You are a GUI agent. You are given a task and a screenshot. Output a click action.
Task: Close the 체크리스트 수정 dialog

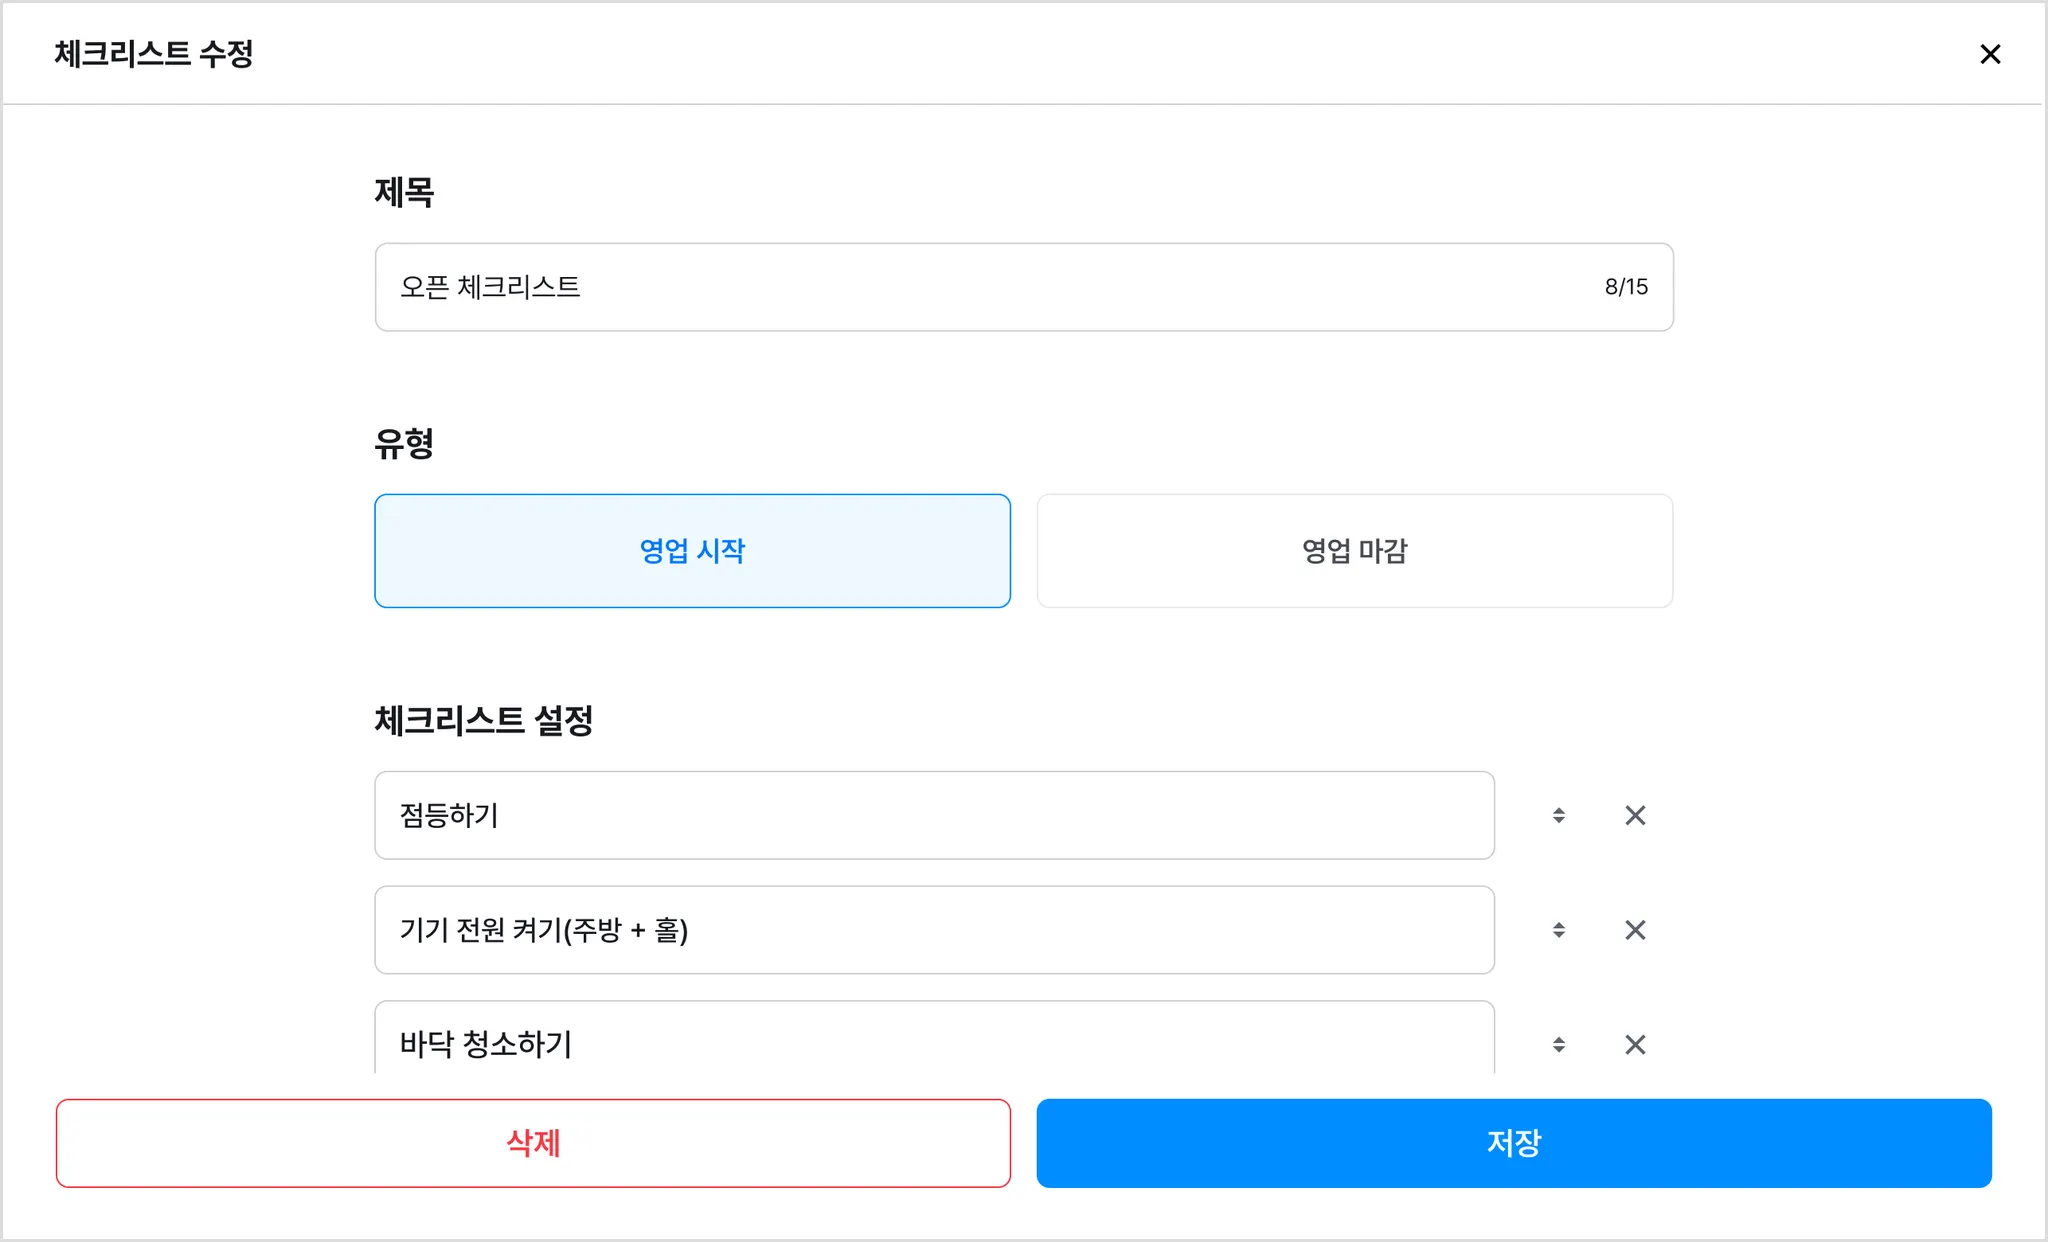coord(1990,54)
